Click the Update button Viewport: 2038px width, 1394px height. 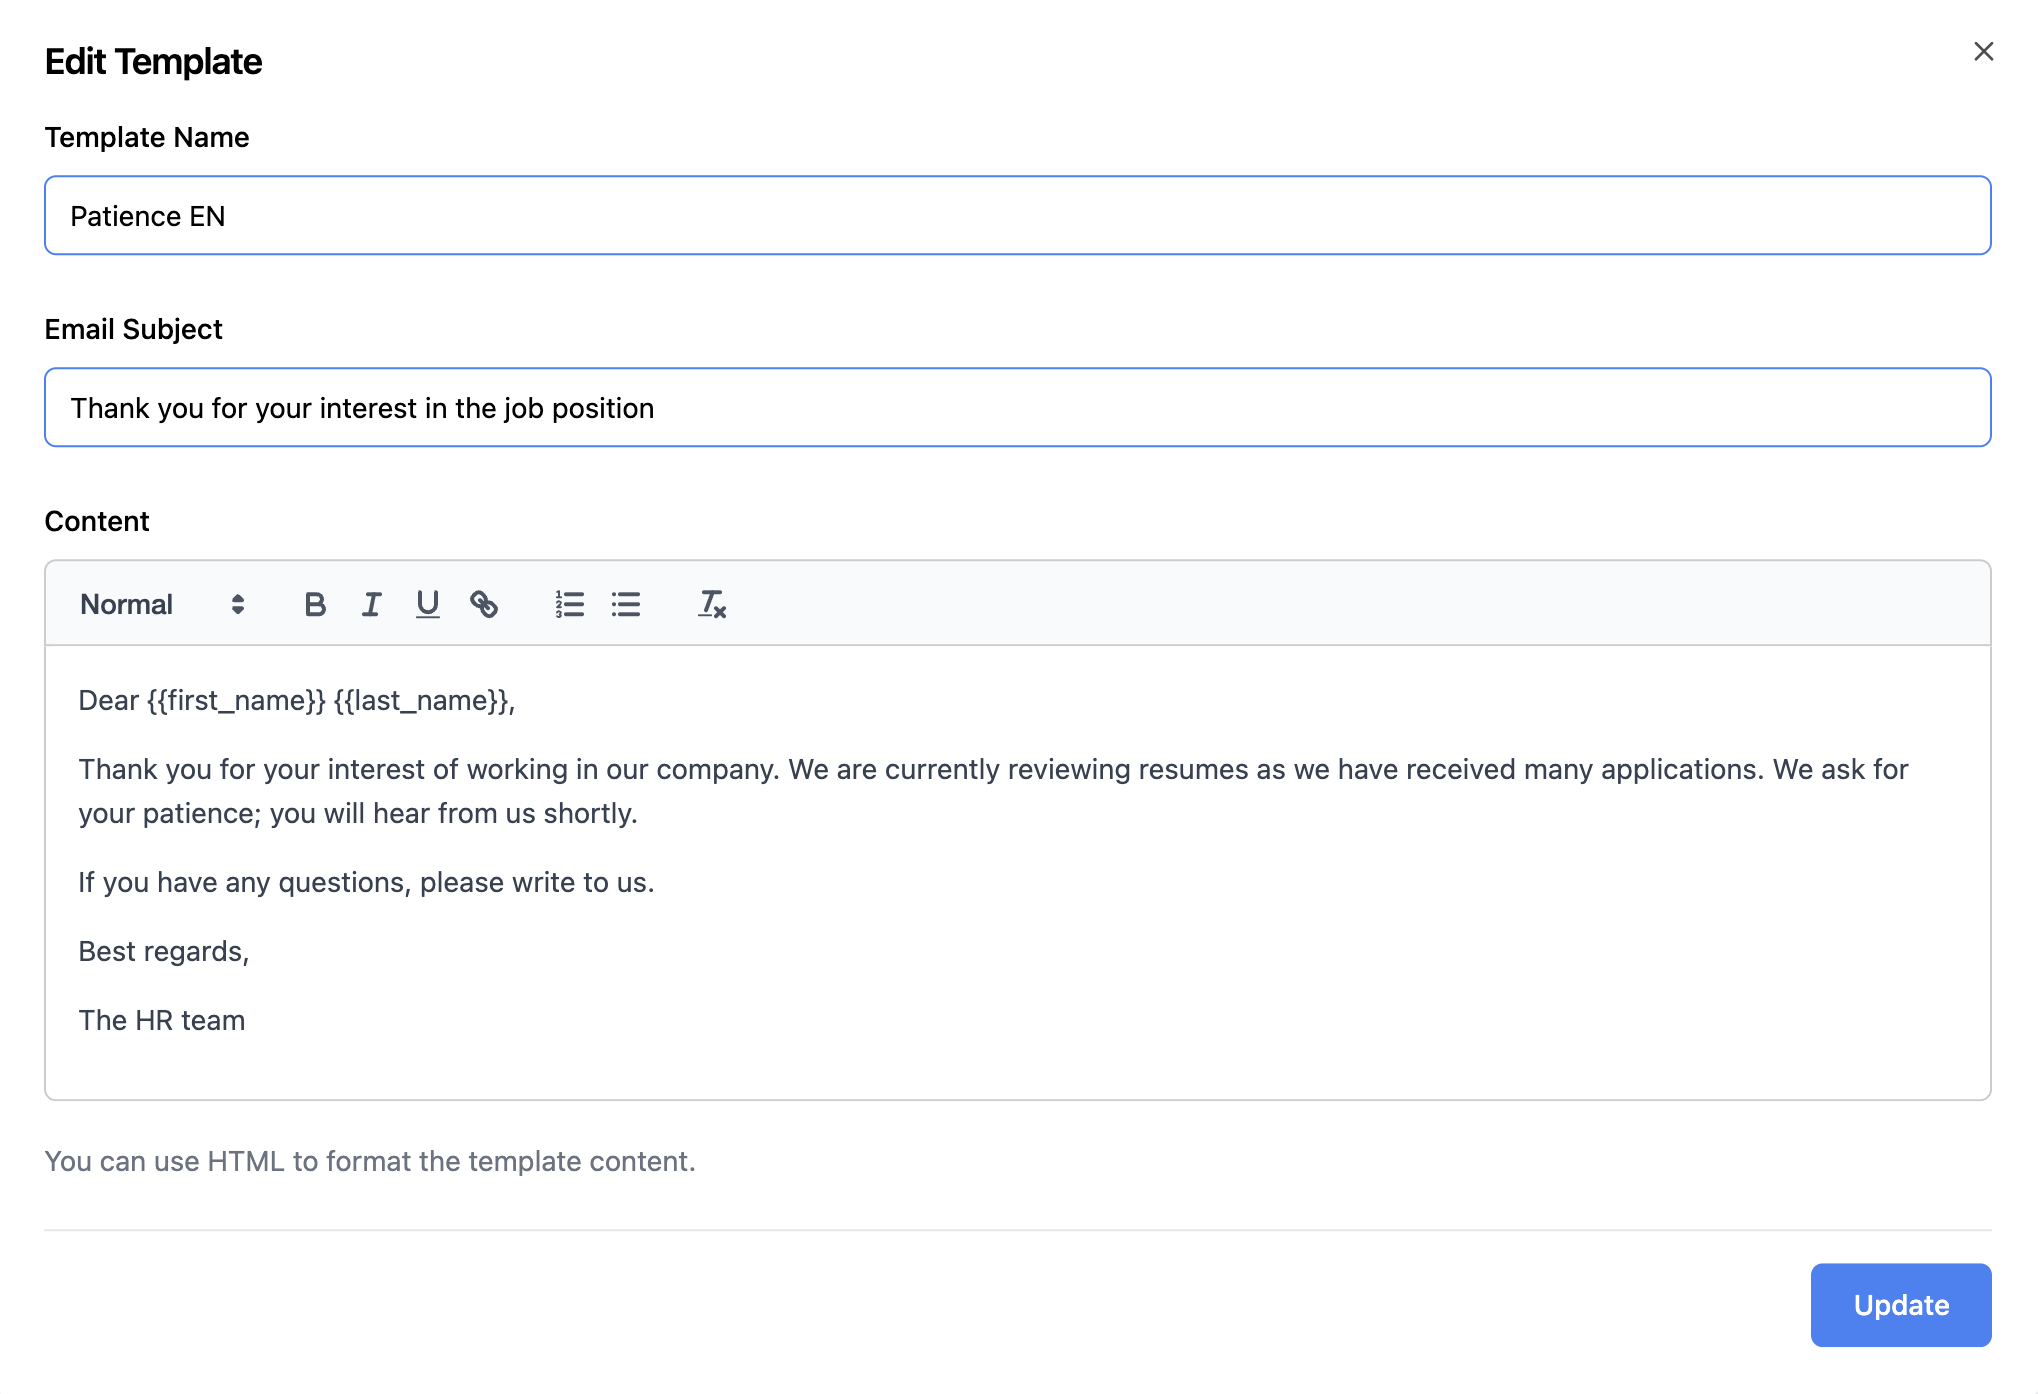point(1900,1304)
